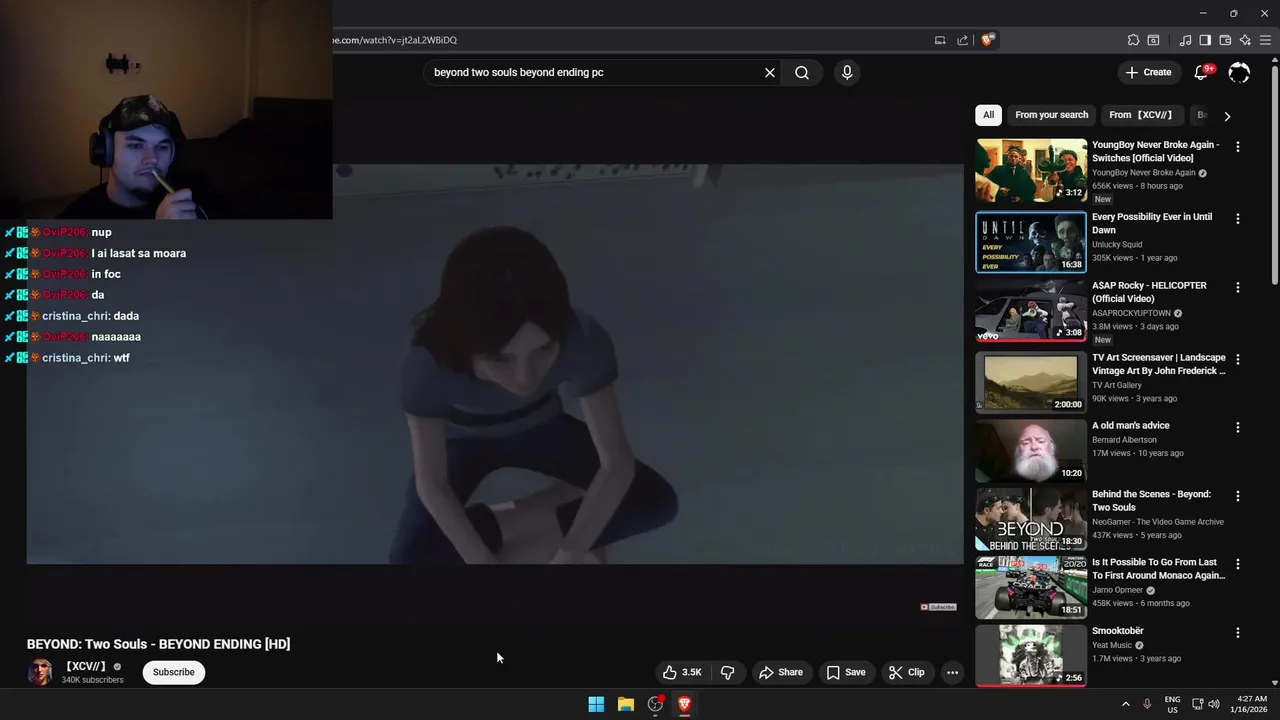Open more actions three-dot menu under video
Image resolution: width=1280 pixels, height=720 pixels.
953,672
